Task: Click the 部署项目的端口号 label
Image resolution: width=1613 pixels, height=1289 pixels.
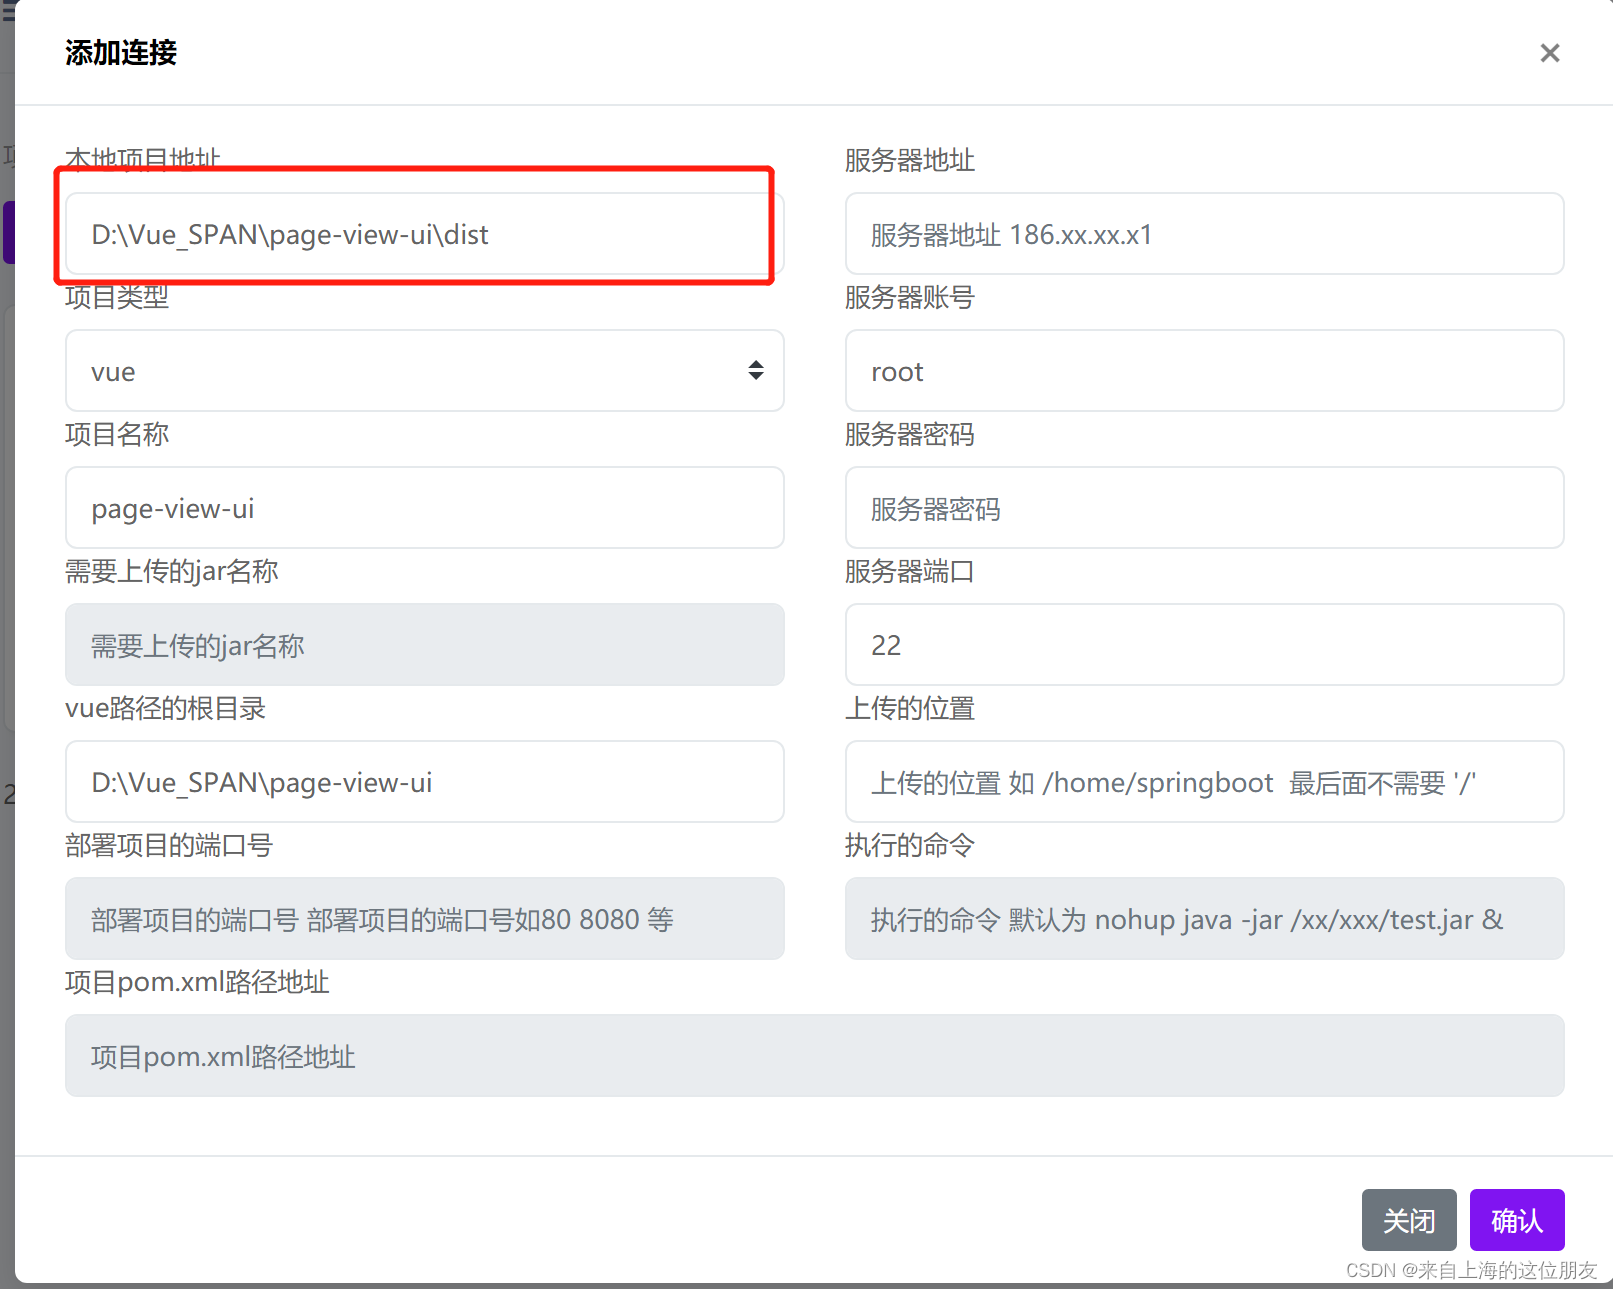Action: pos(169,845)
